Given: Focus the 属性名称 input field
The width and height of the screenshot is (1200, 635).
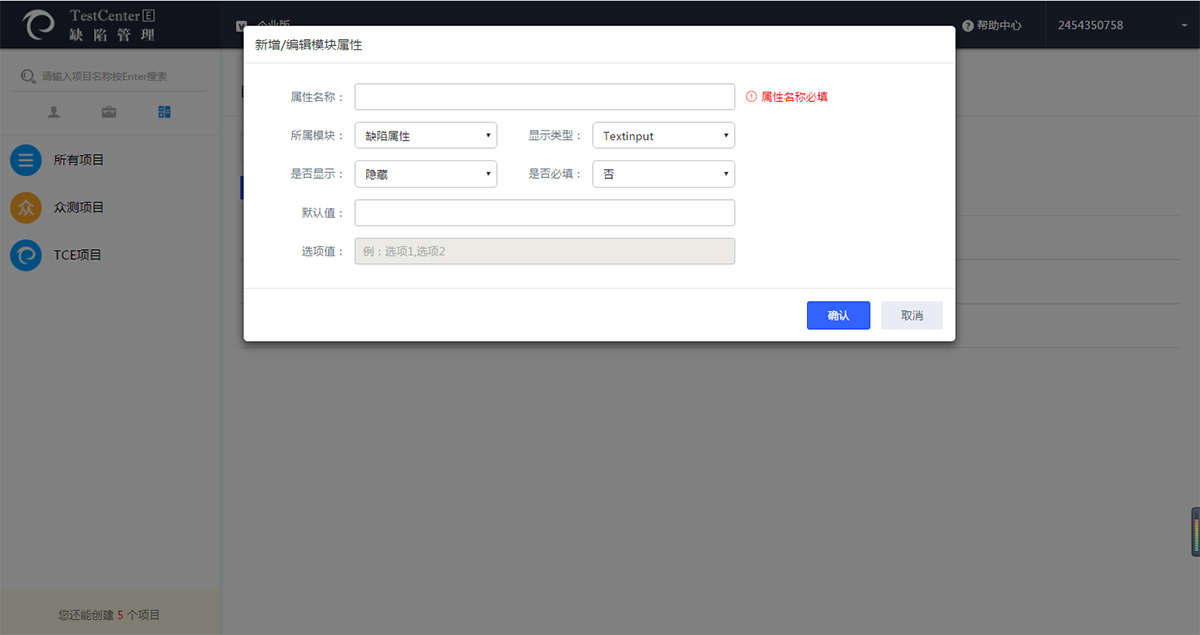Looking at the screenshot, I should [x=544, y=97].
